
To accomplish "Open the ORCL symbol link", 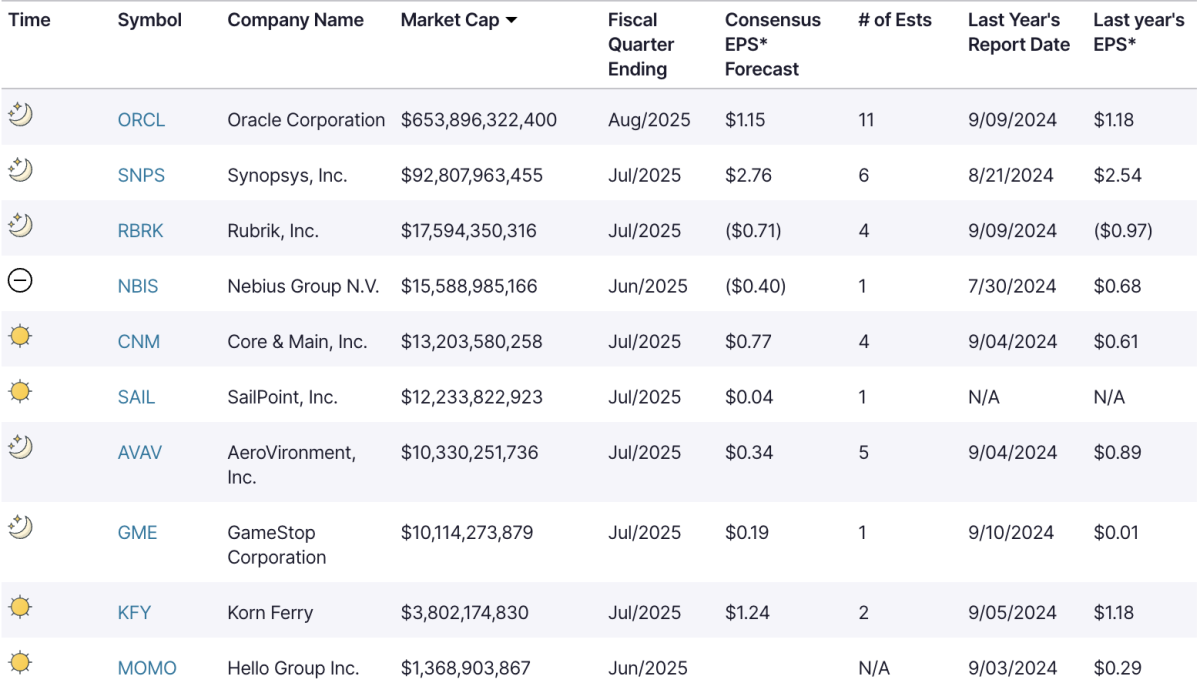I will tap(141, 120).
